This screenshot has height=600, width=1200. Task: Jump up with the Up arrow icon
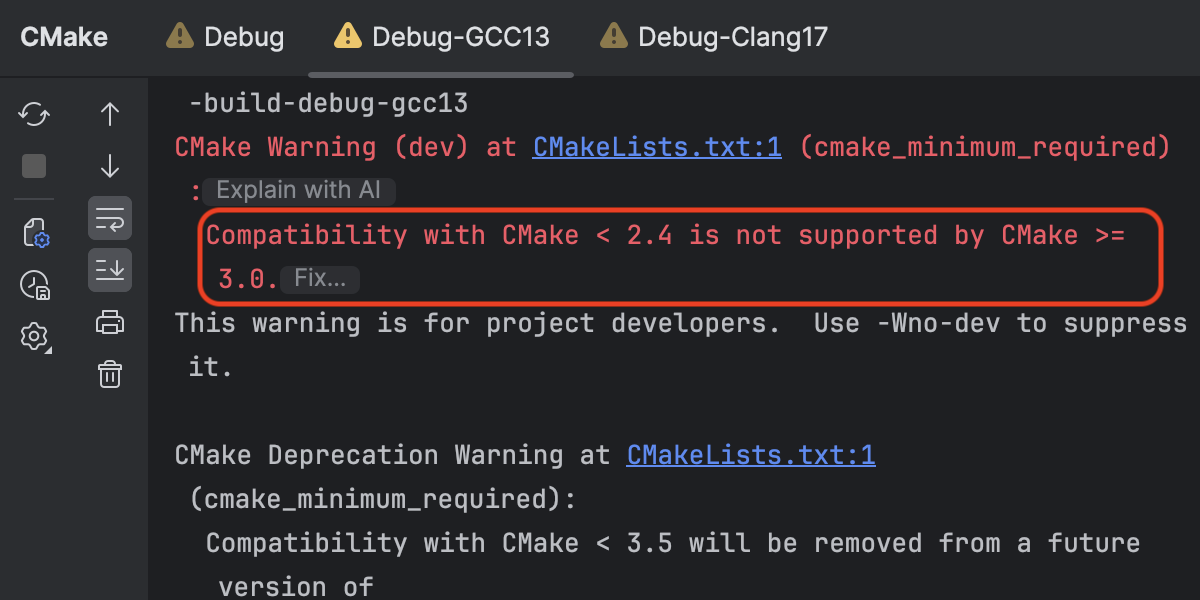tap(110, 114)
